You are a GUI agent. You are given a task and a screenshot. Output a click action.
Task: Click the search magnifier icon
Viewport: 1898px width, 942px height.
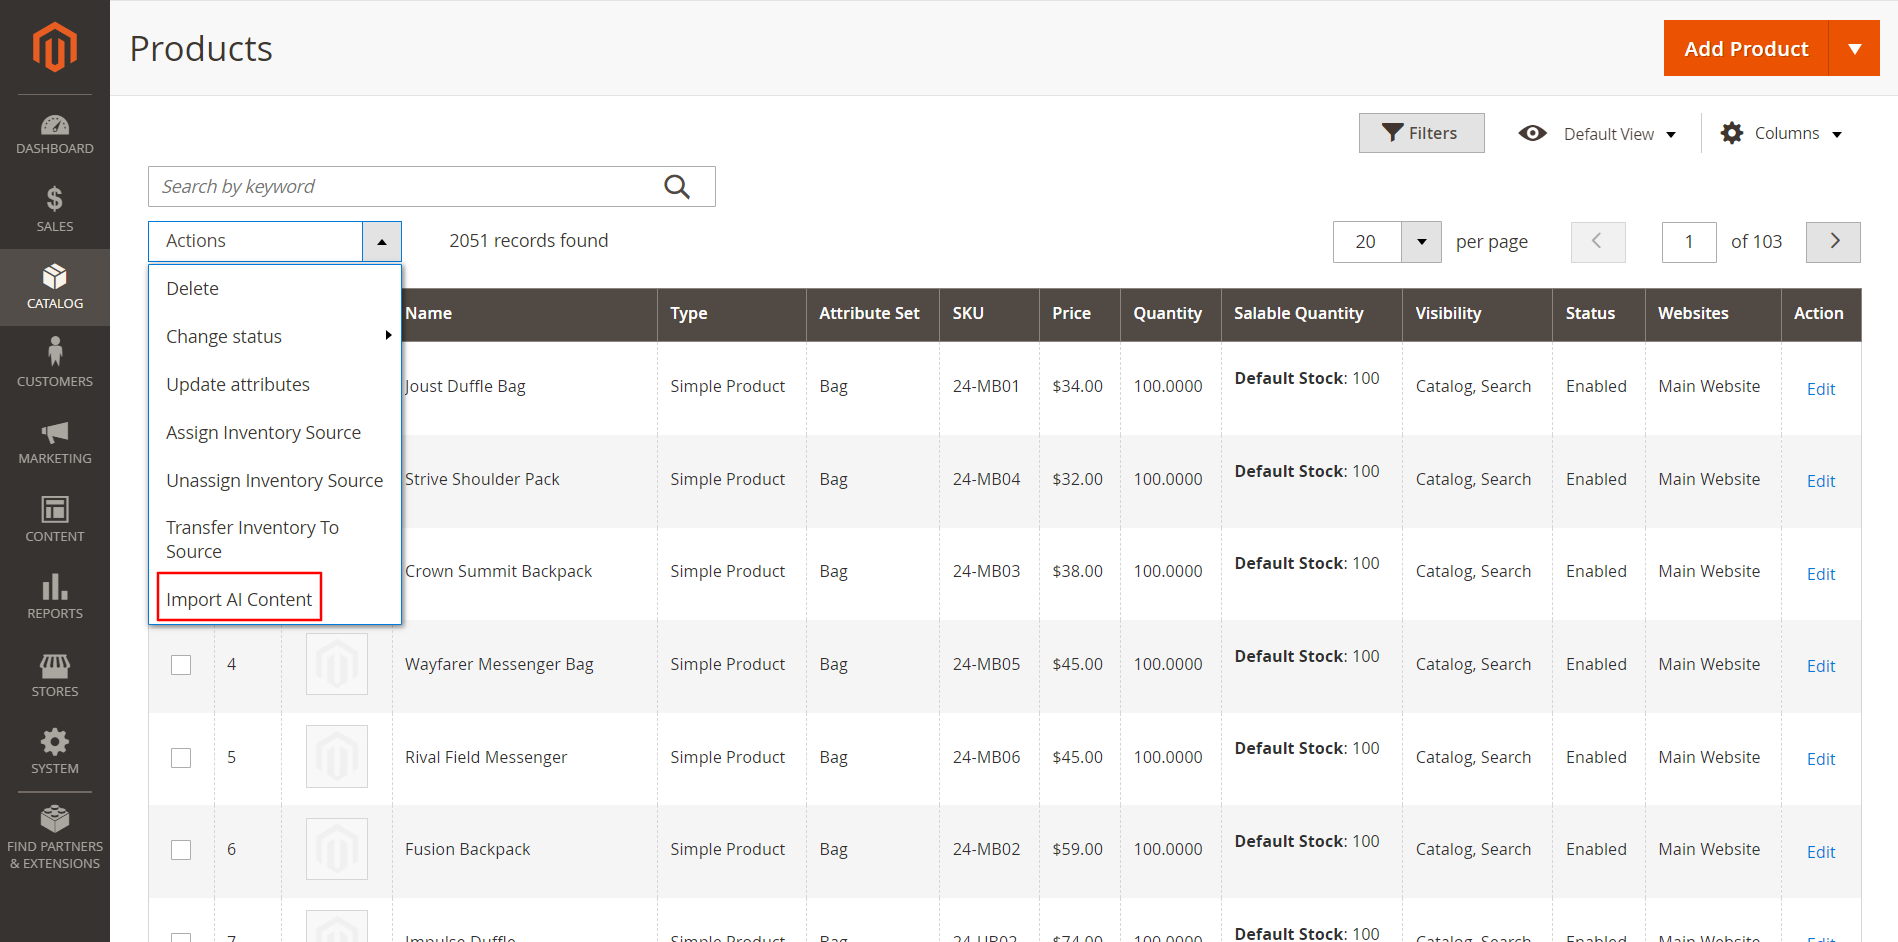click(x=677, y=187)
